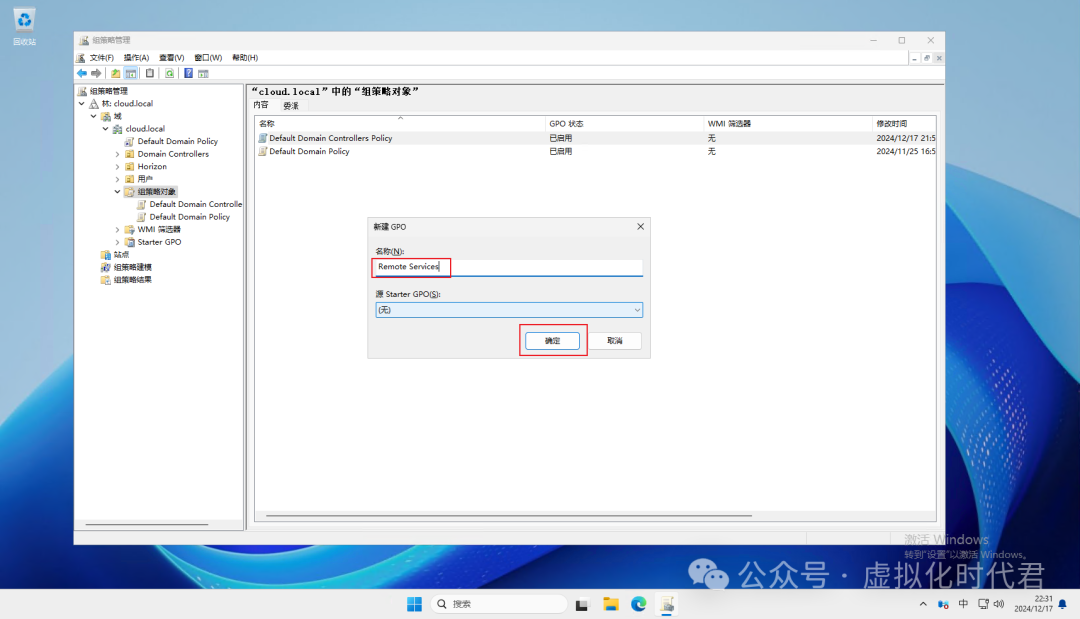Image resolution: width=1080 pixels, height=619 pixels.
Task: Expand the Domain Controllers tree node
Action: (117, 154)
